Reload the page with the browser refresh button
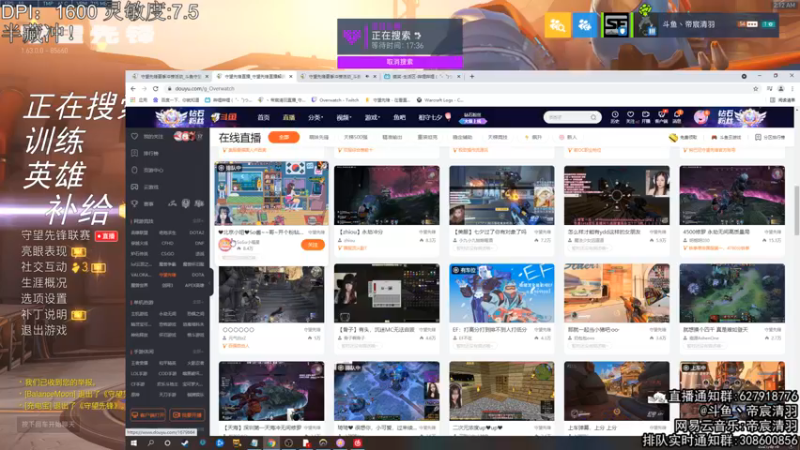The image size is (800, 450). [156, 88]
